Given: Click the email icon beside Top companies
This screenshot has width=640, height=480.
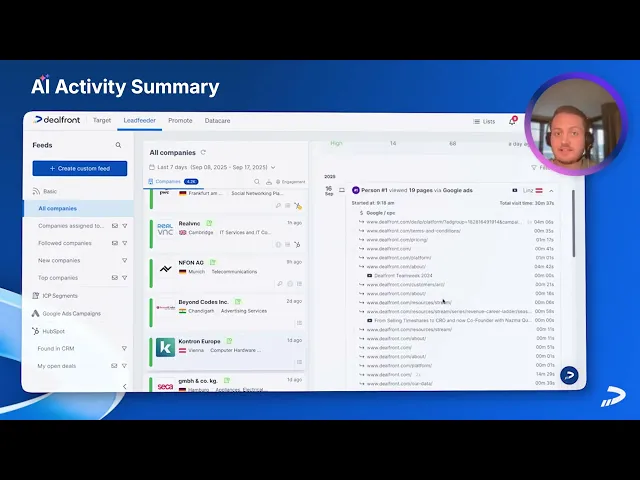Looking at the screenshot, I should (x=115, y=278).
